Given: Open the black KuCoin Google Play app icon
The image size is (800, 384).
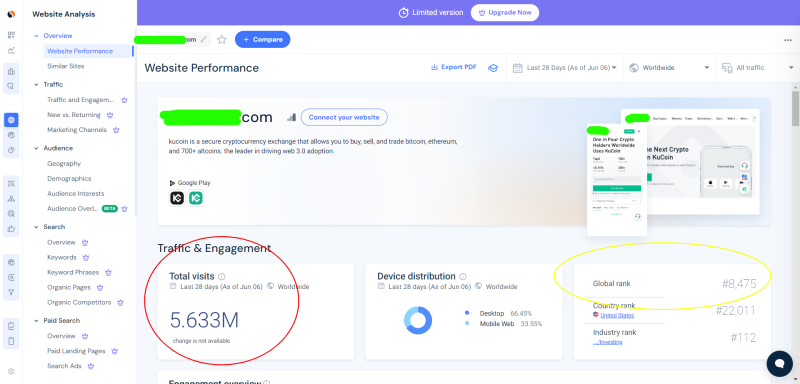Looking at the screenshot, I should [x=177, y=198].
